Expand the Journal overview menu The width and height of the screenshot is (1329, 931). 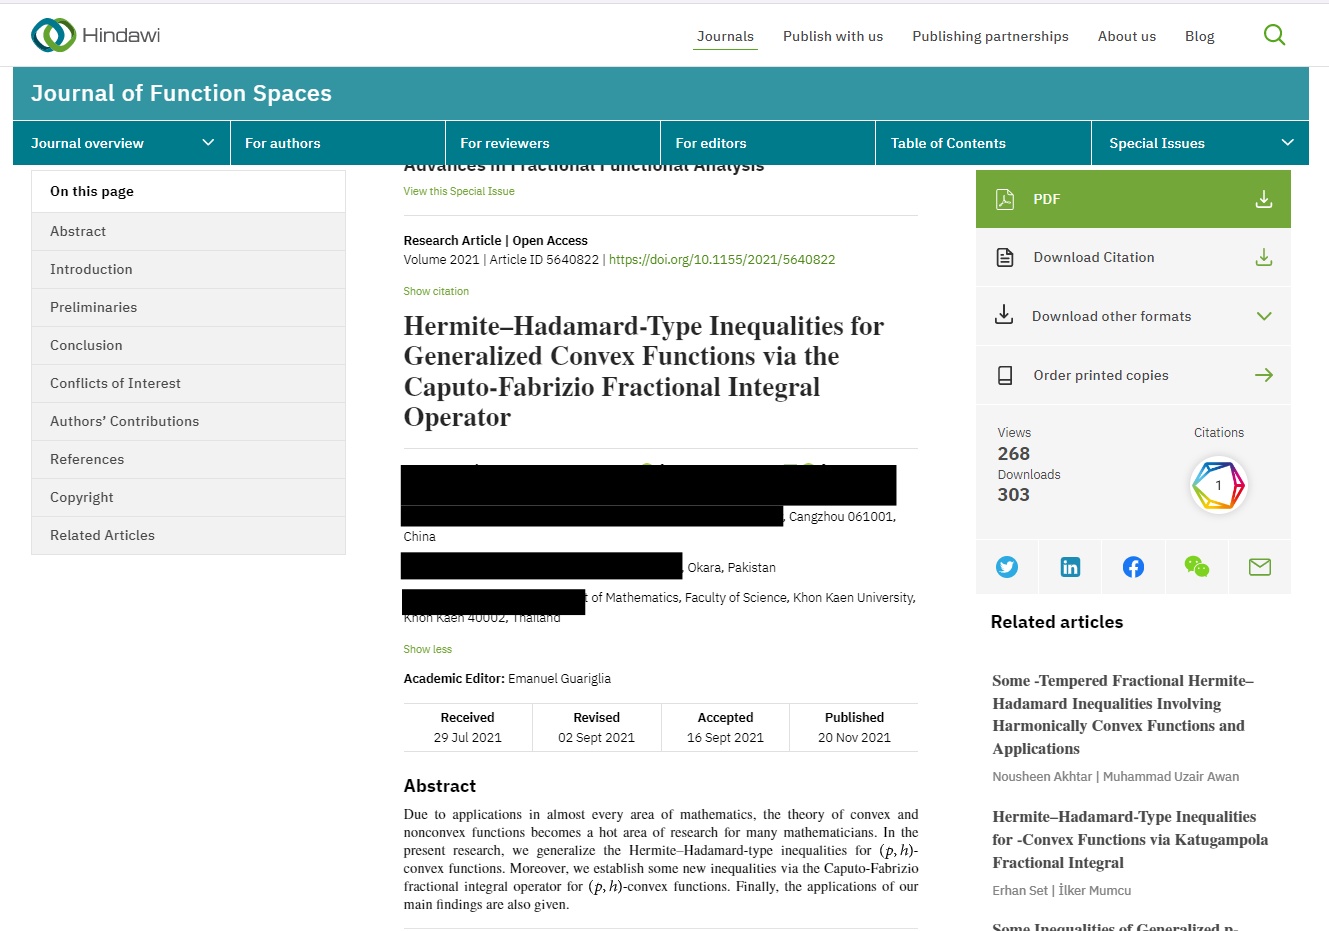pos(121,143)
